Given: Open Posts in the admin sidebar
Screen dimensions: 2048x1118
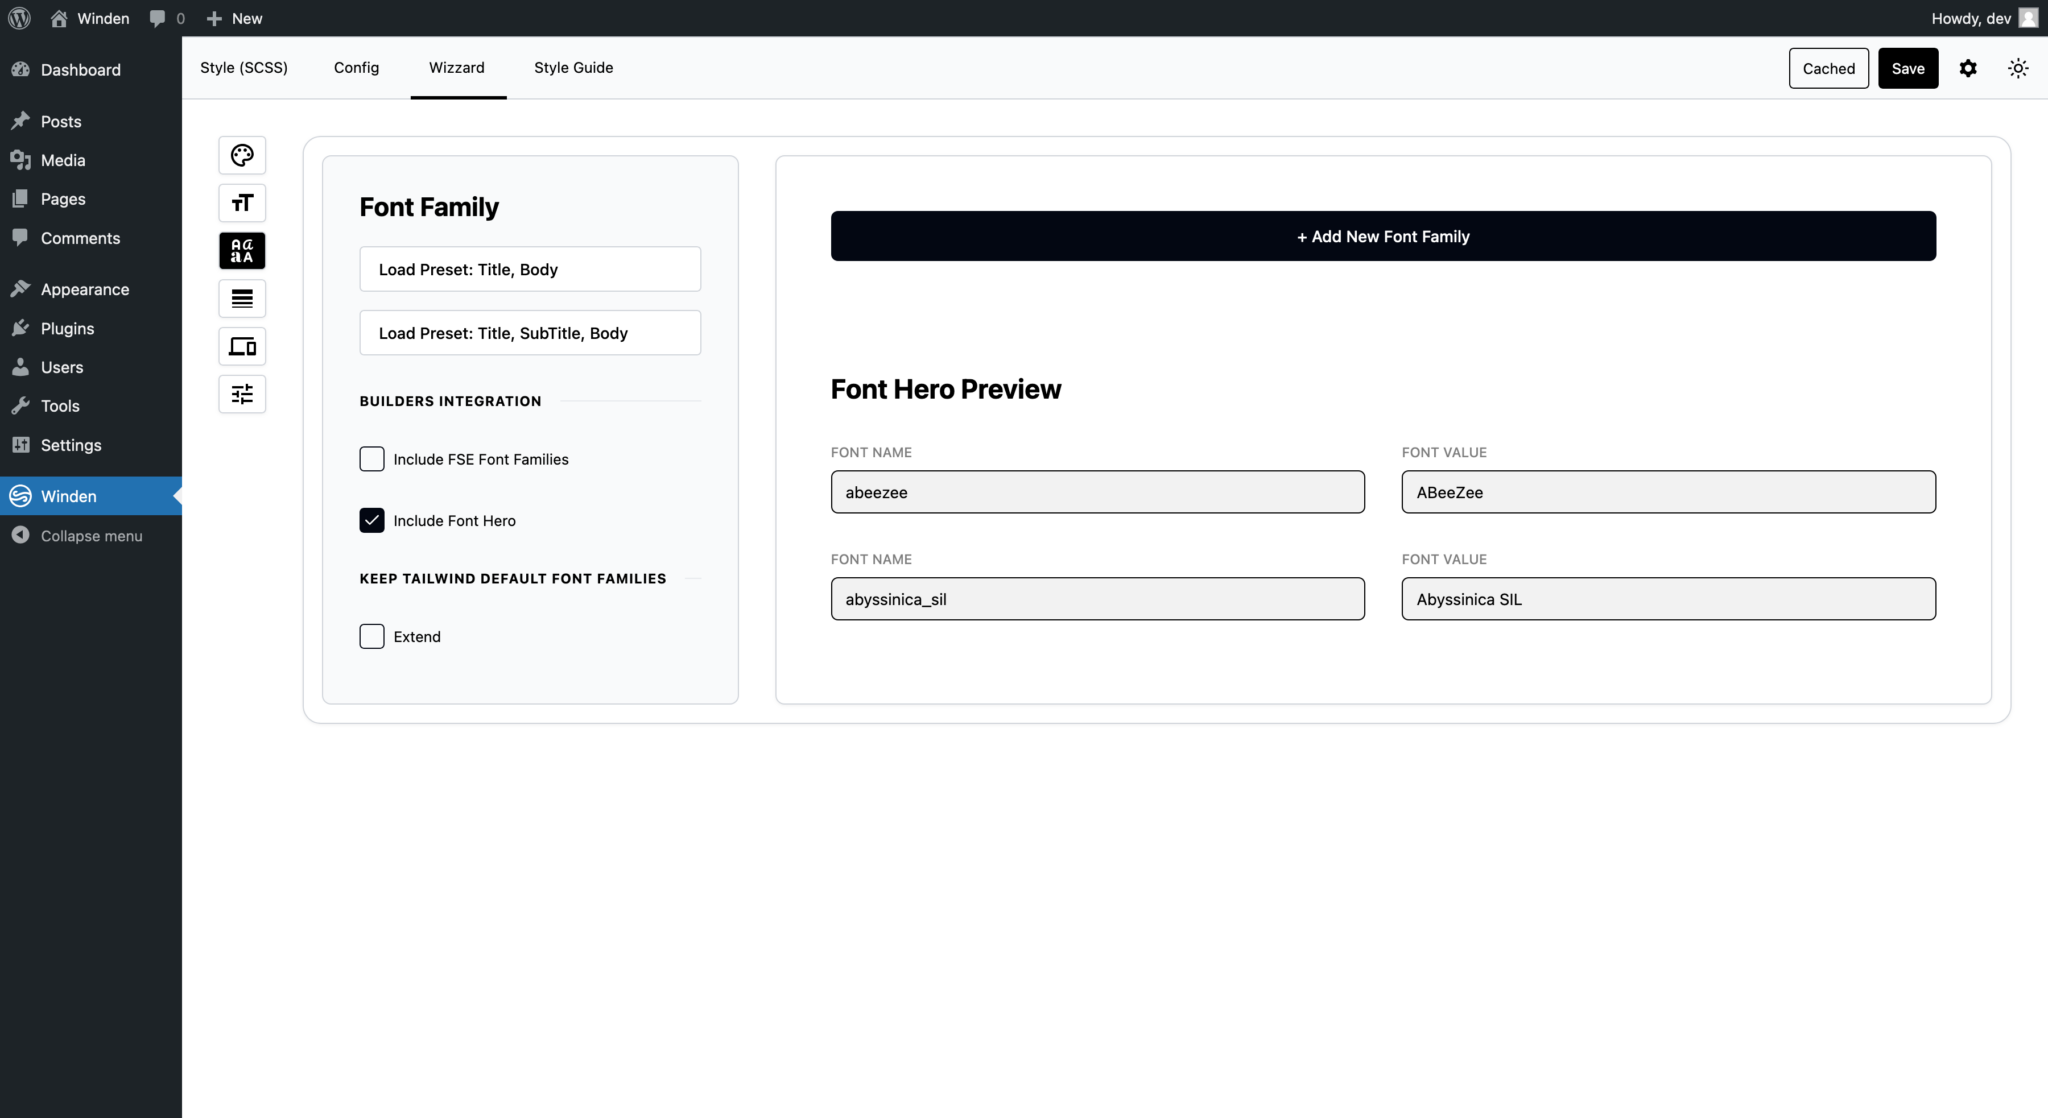Looking at the screenshot, I should [x=91, y=121].
